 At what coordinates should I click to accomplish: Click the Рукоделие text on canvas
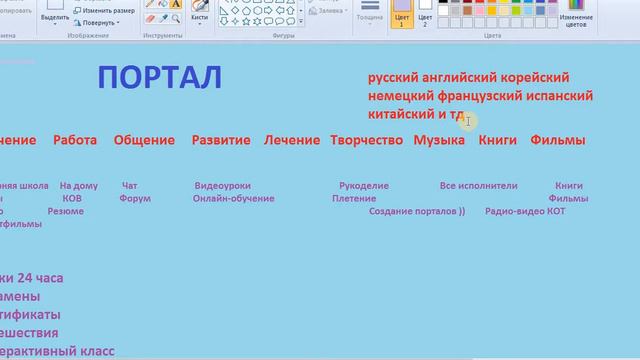tap(364, 186)
